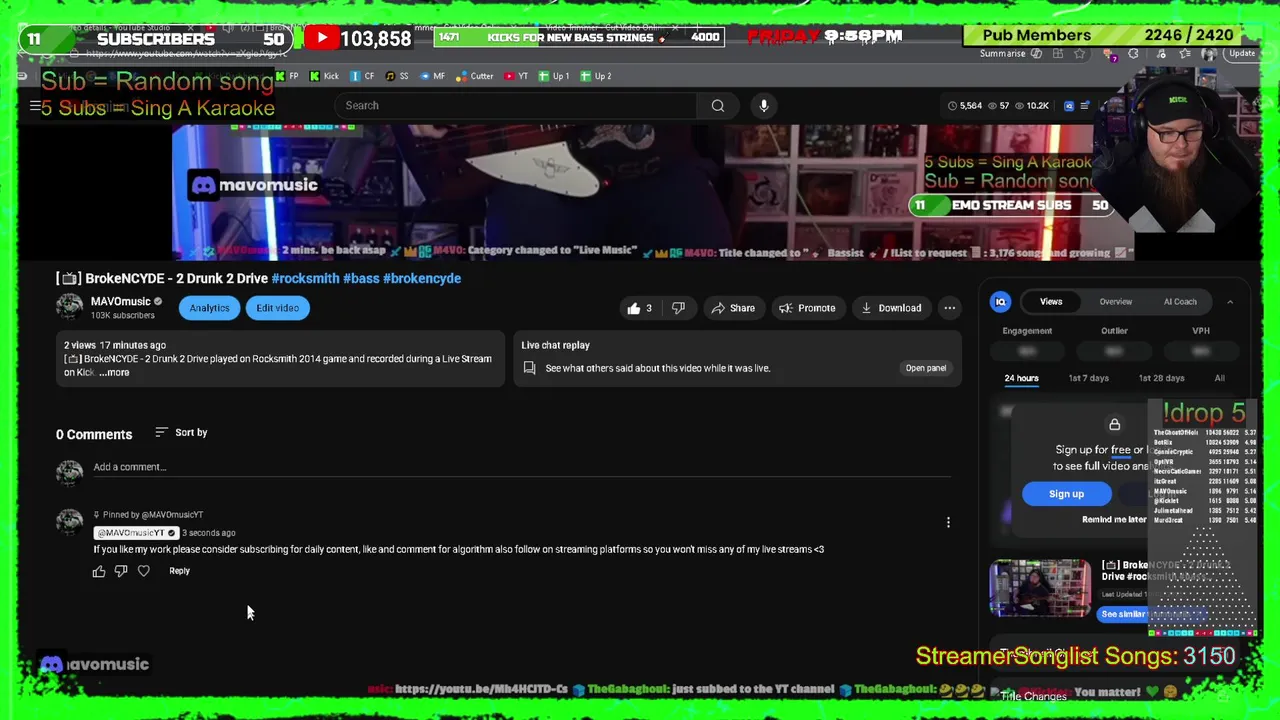Viewport: 1280px width, 720px height.
Task: Select the 24 hours range tab
Action: pyautogui.click(x=1021, y=378)
